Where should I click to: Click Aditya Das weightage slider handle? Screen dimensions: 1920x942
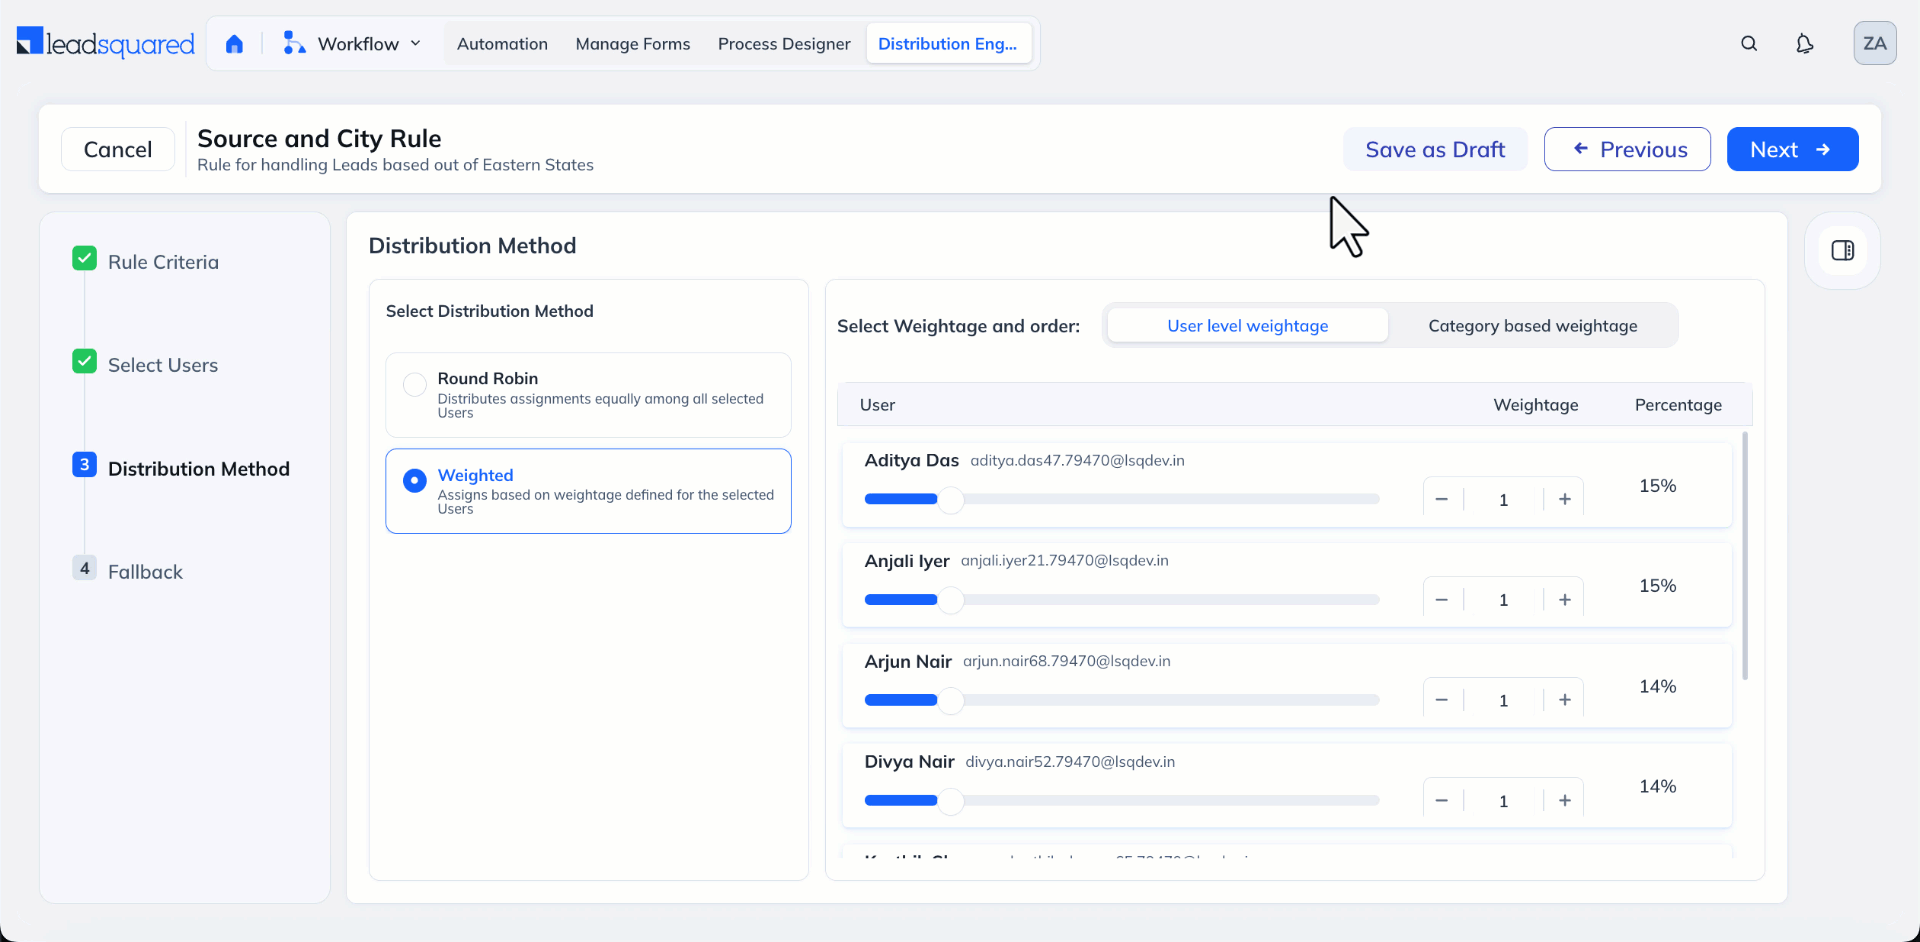tap(951, 499)
